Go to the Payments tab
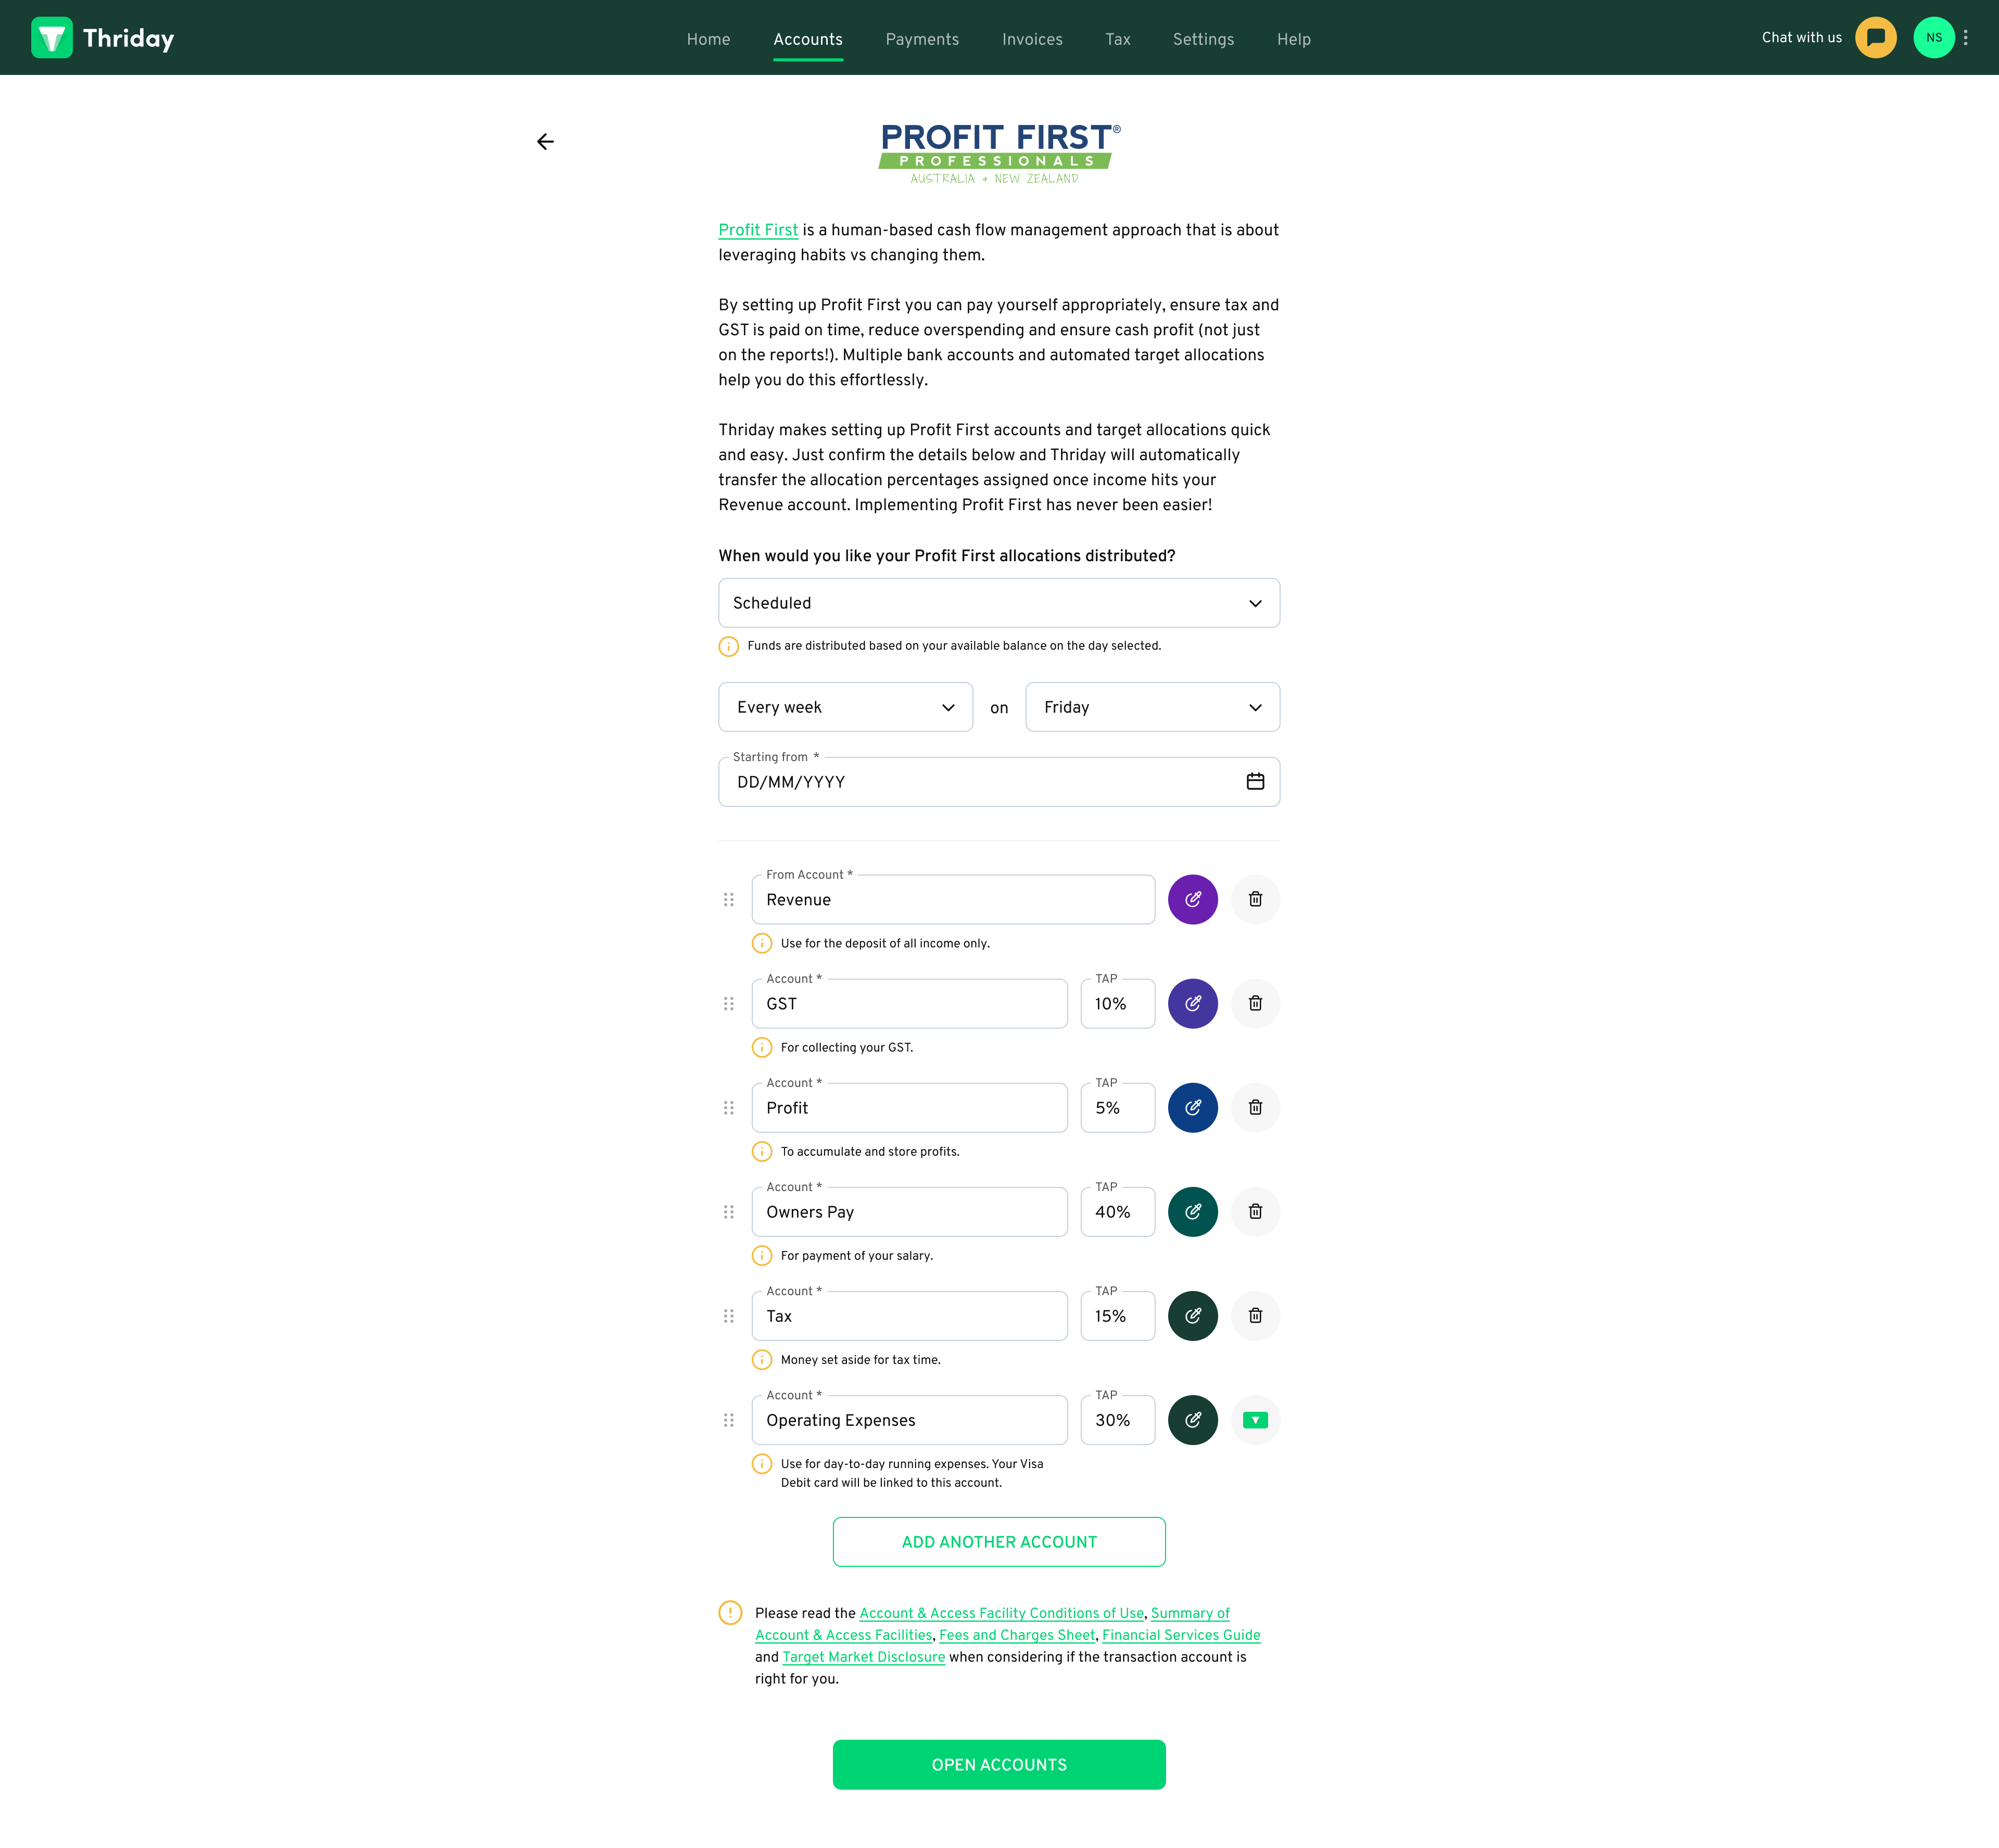Screen dimensions: 1999x1848 point(922,39)
